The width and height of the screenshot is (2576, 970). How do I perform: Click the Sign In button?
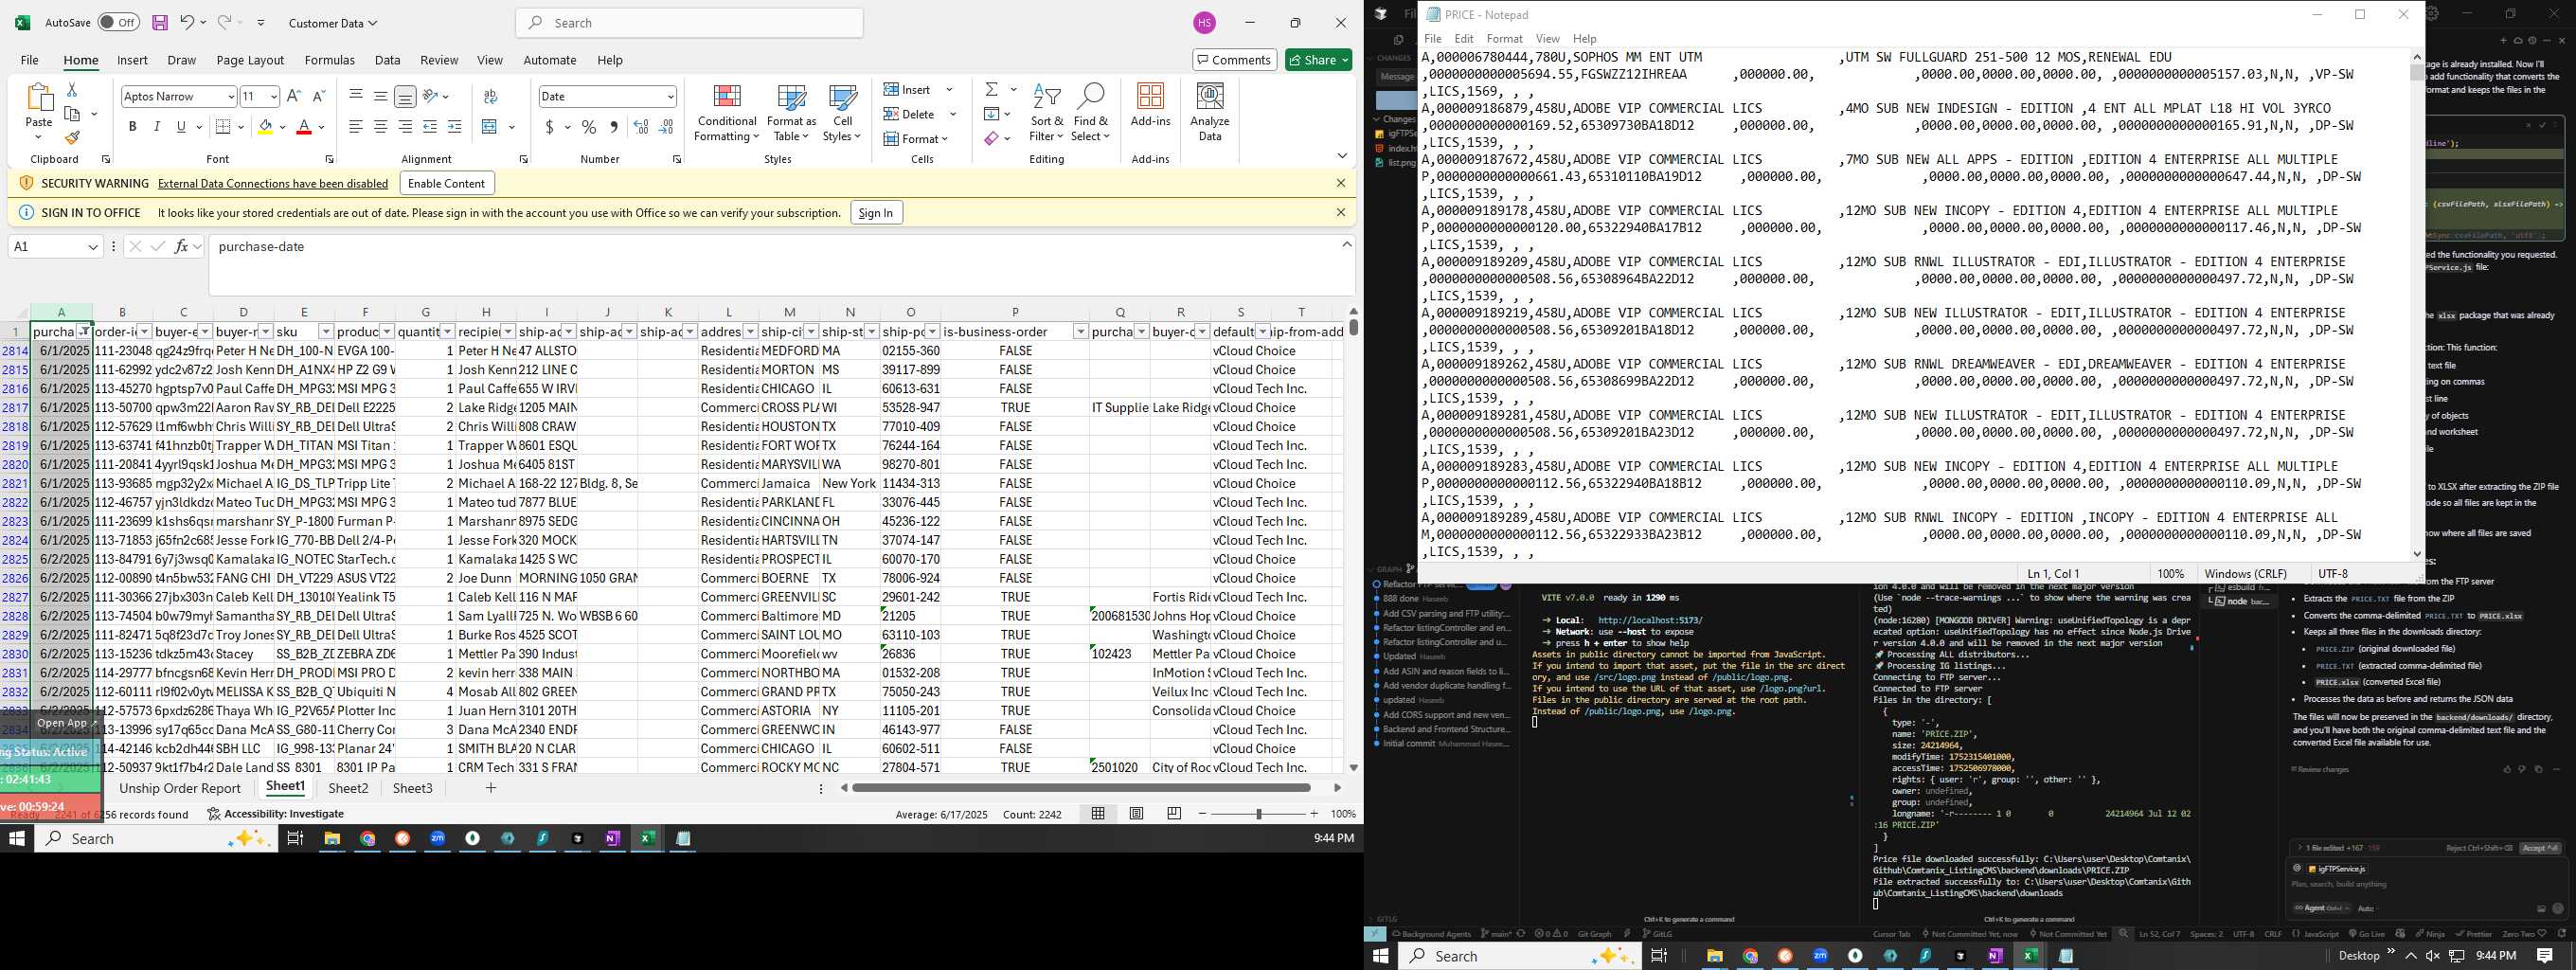pyautogui.click(x=876, y=212)
